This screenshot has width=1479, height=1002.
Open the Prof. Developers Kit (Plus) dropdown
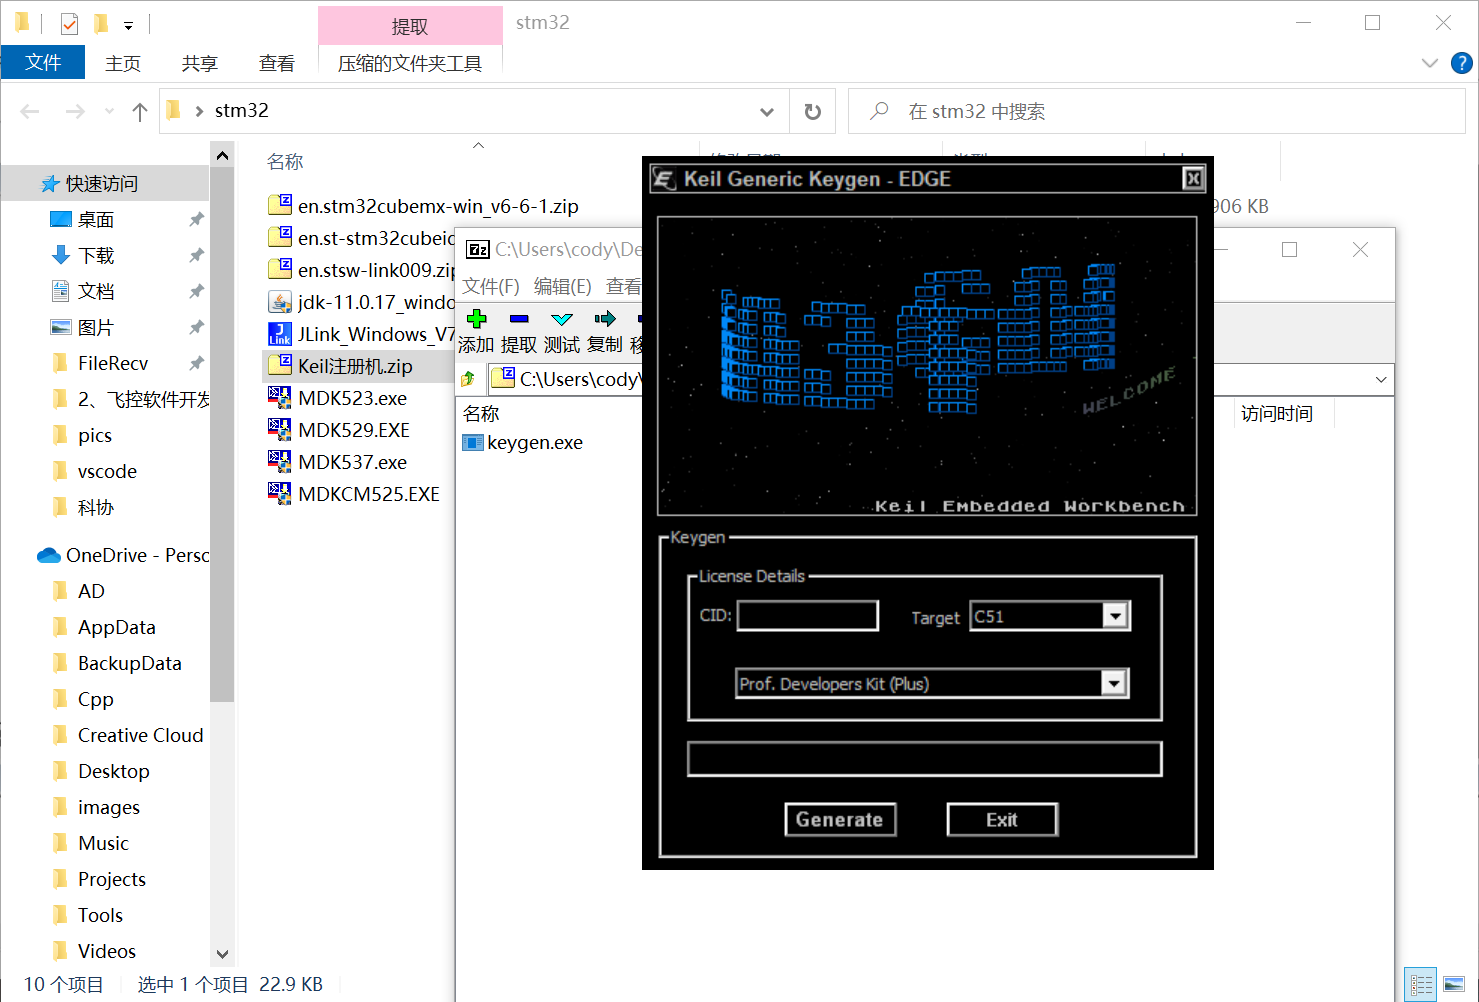pos(1113,683)
